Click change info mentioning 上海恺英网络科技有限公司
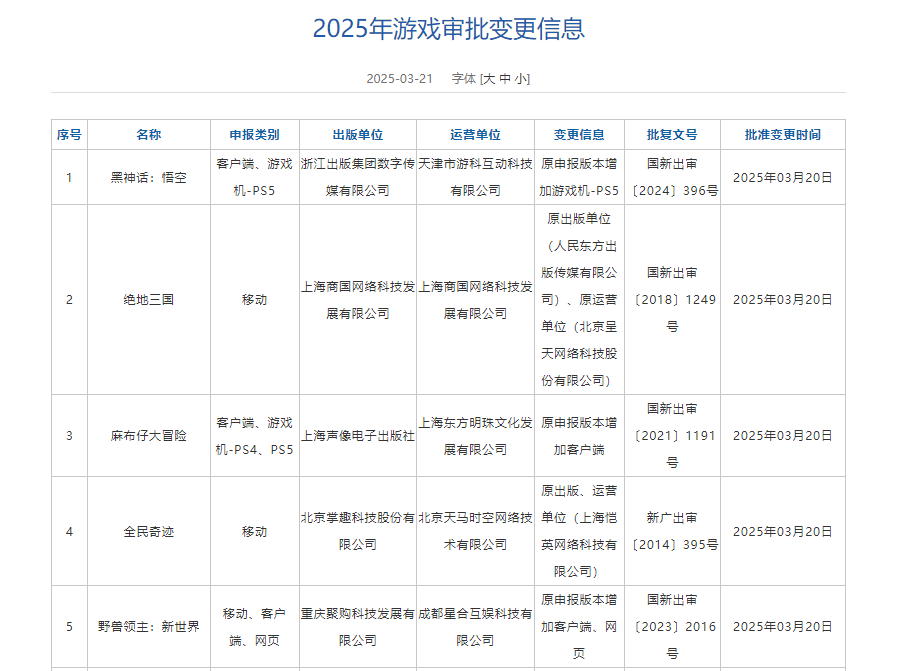The height and width of the screenshot is (671, 898). point(579,531)
